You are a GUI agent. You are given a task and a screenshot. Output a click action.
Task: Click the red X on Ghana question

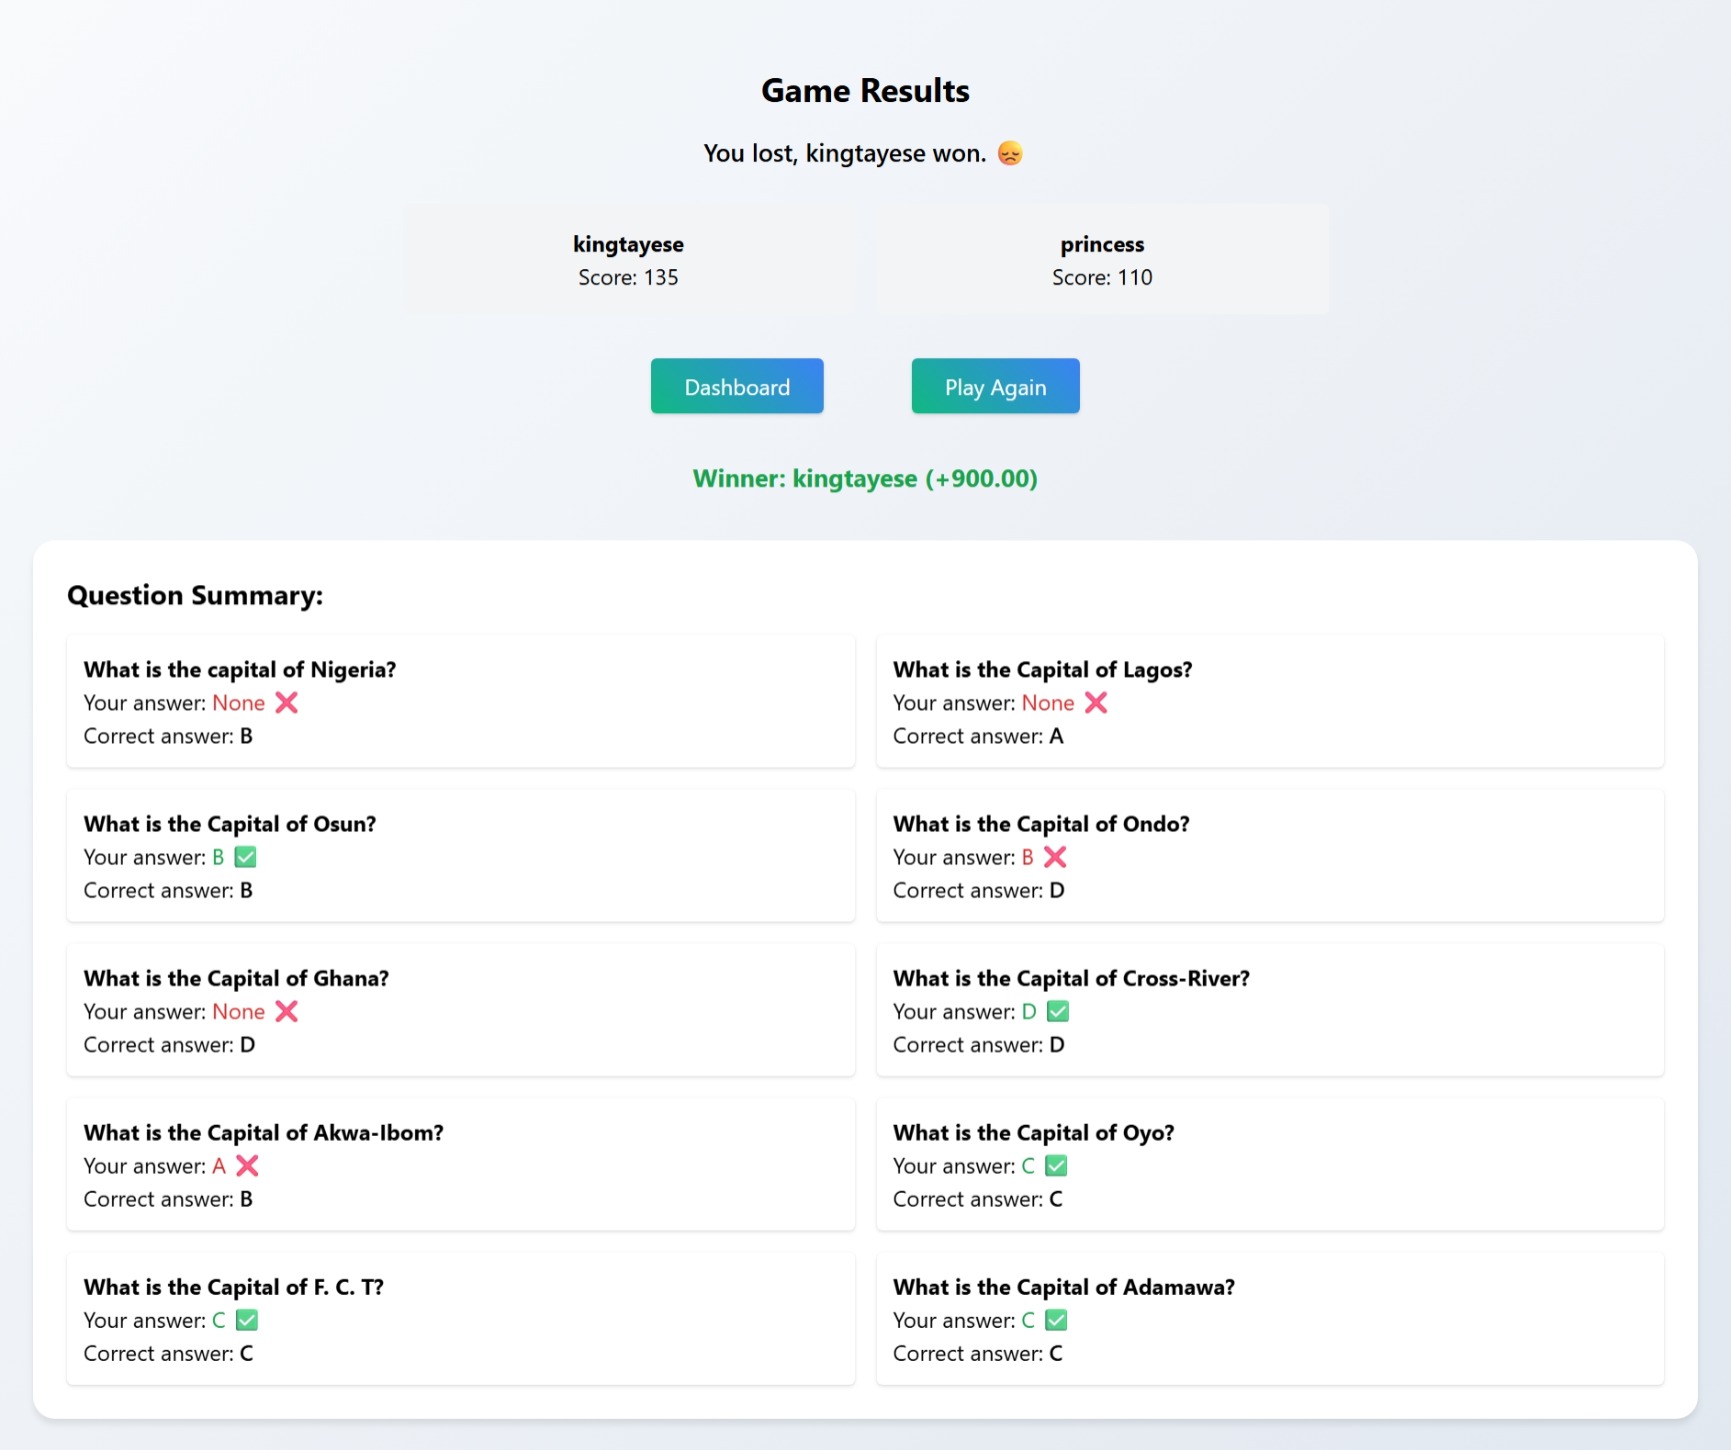(x=287, y=1011)
